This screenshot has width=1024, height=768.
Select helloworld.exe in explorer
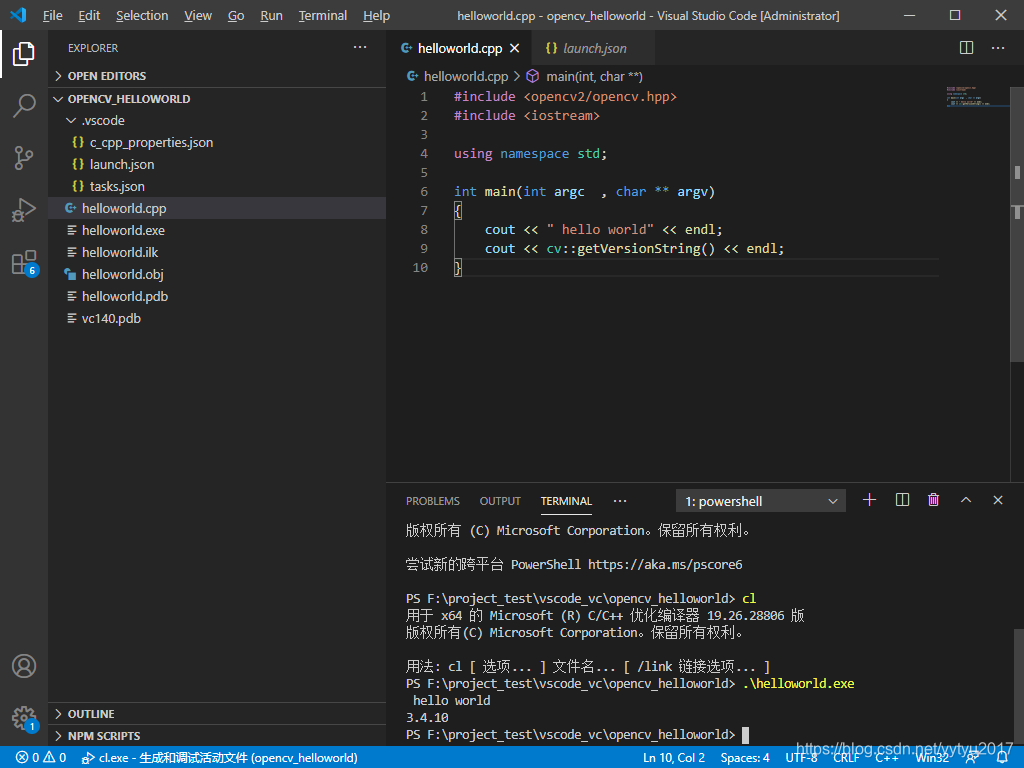[217, 231]
